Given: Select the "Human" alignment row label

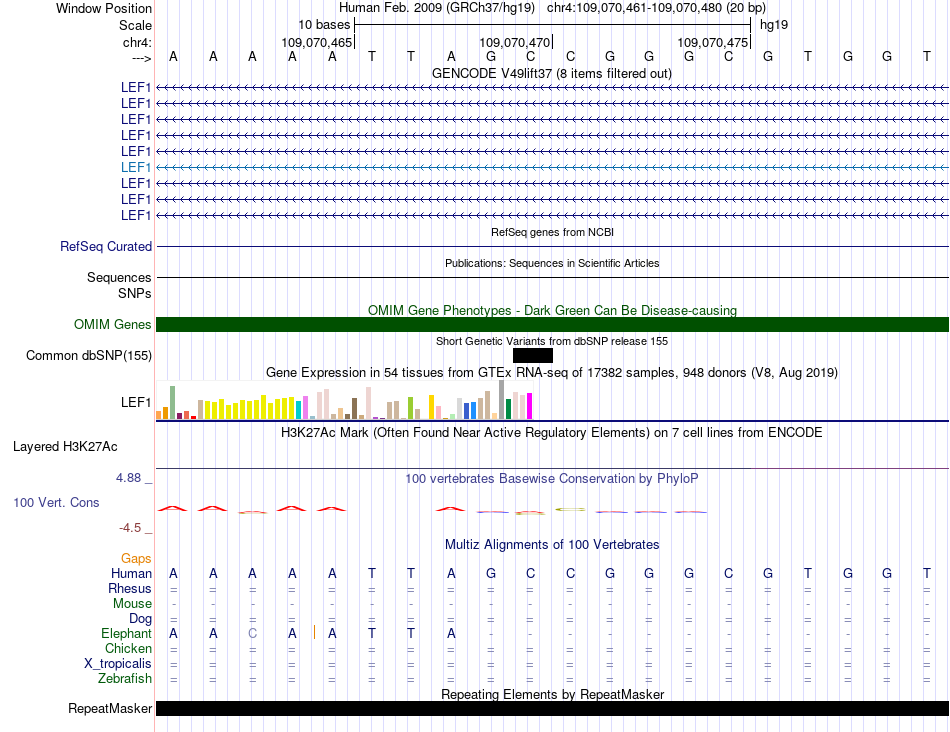Looking at the screenshot, I should point(131,574).
